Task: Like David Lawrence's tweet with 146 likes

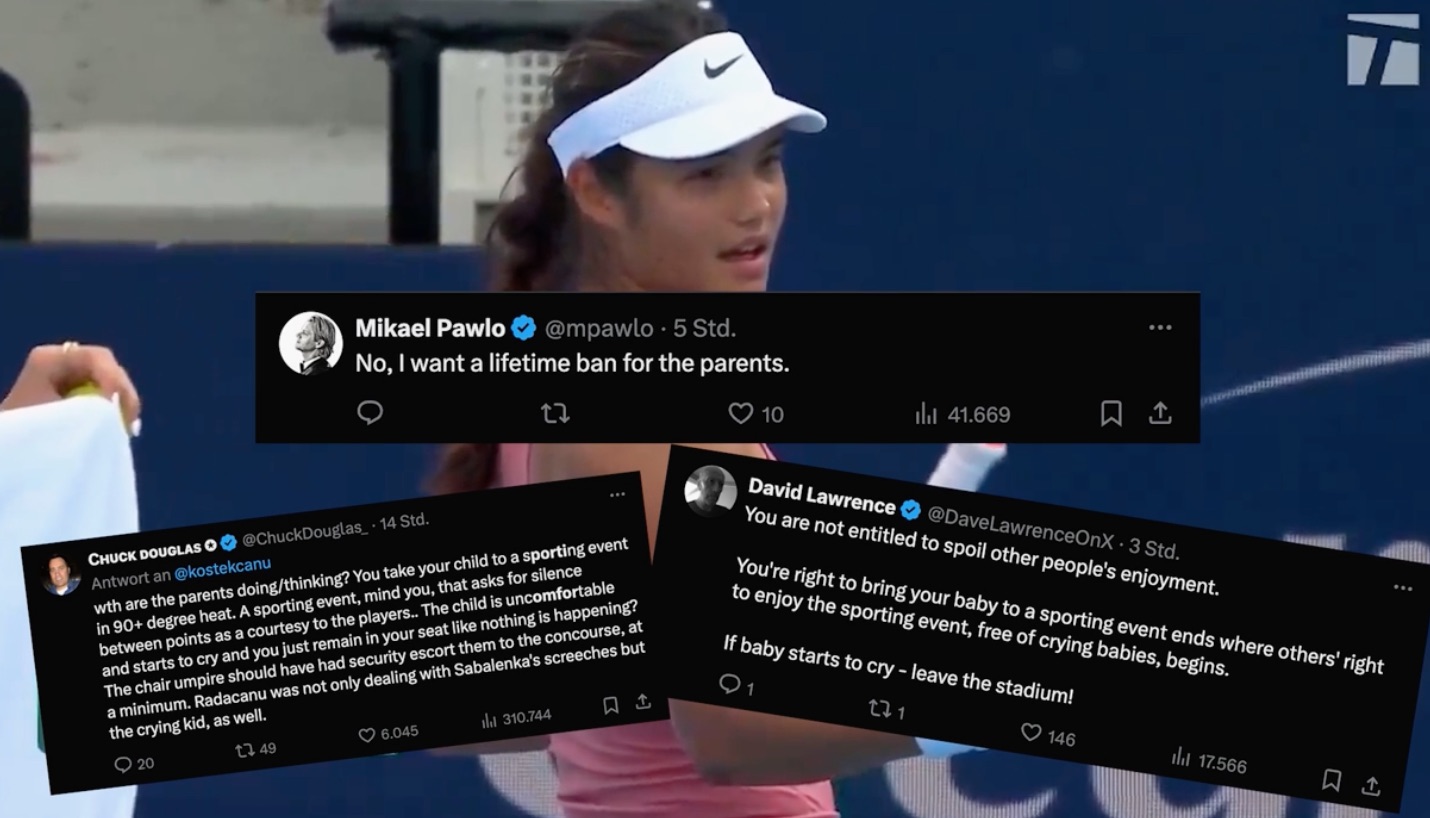Action: (1031, 733)
